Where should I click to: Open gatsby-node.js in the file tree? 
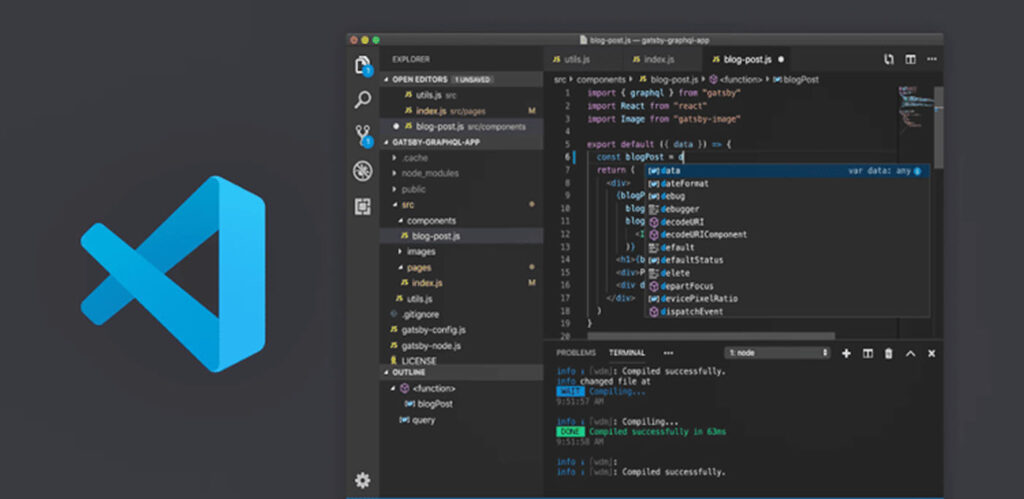point(461,346)
